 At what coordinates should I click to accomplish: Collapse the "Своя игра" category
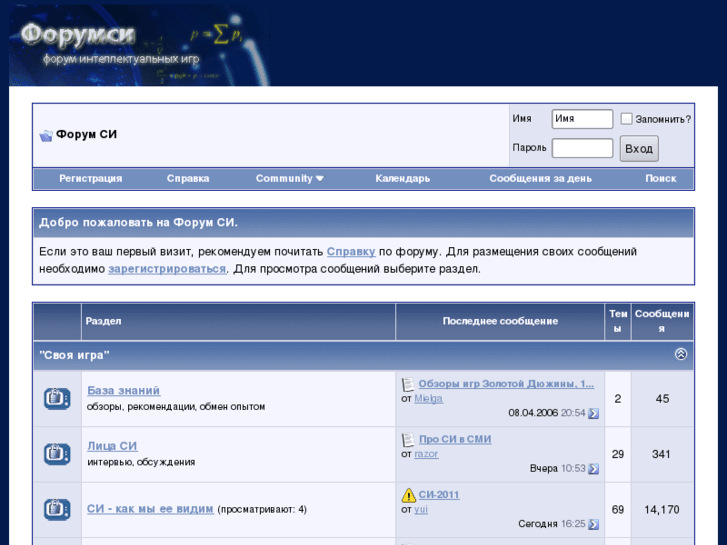pyautogui.click(x=681, y=354)
